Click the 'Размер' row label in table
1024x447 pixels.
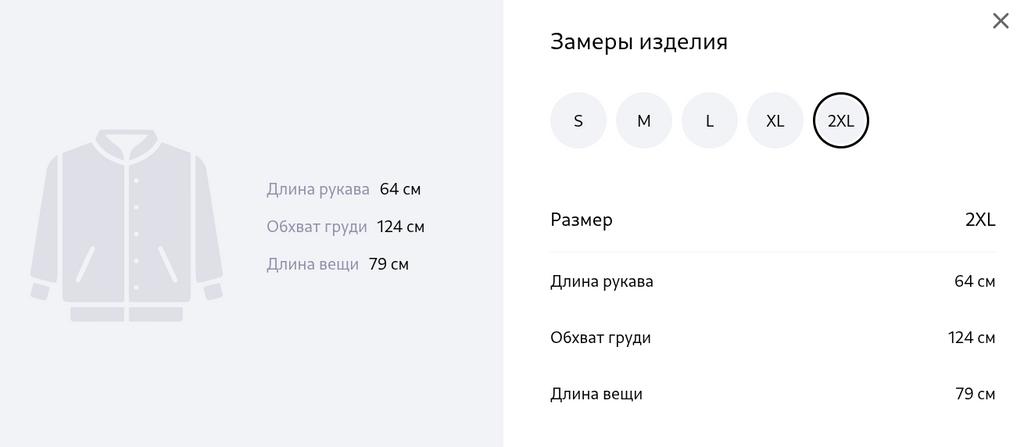coord(581,220)
